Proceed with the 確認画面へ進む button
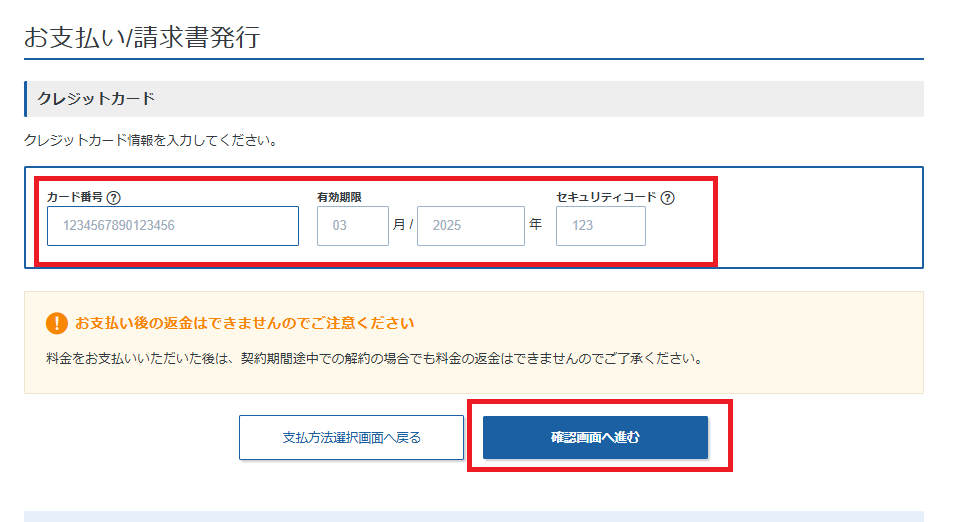 (x=595, y=438)
